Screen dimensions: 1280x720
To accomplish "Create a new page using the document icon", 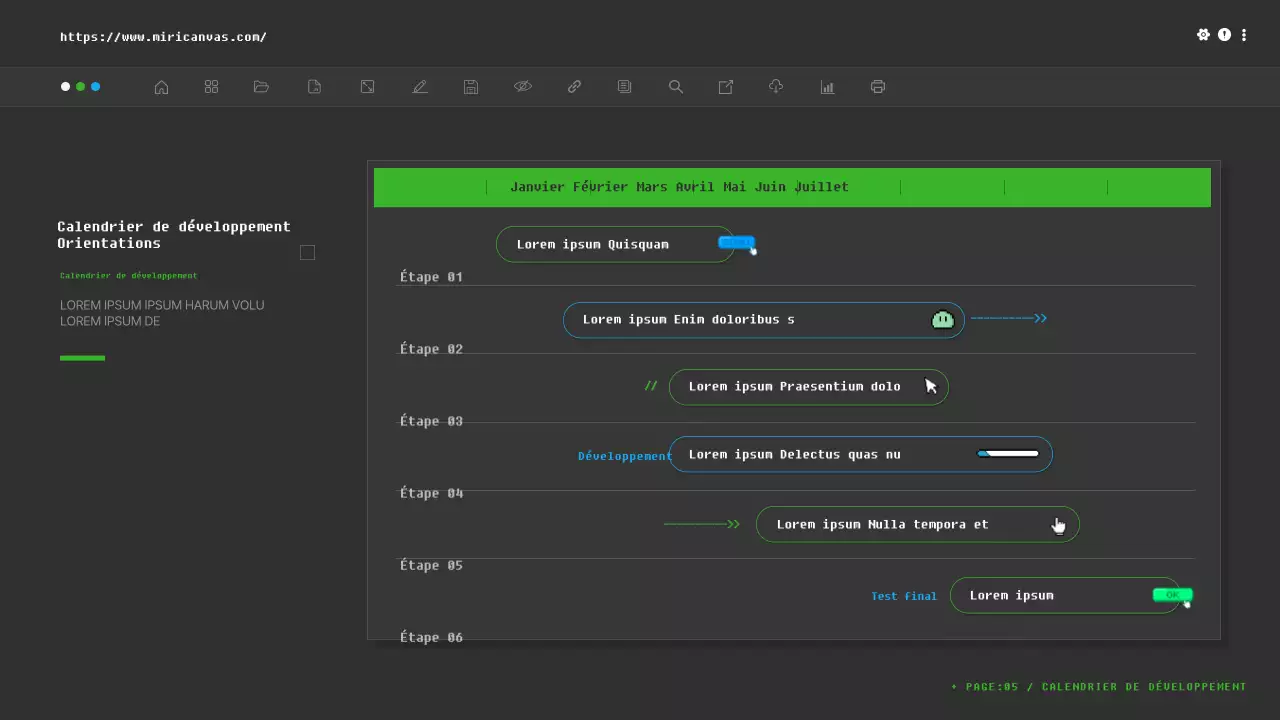I will point(314,87).
